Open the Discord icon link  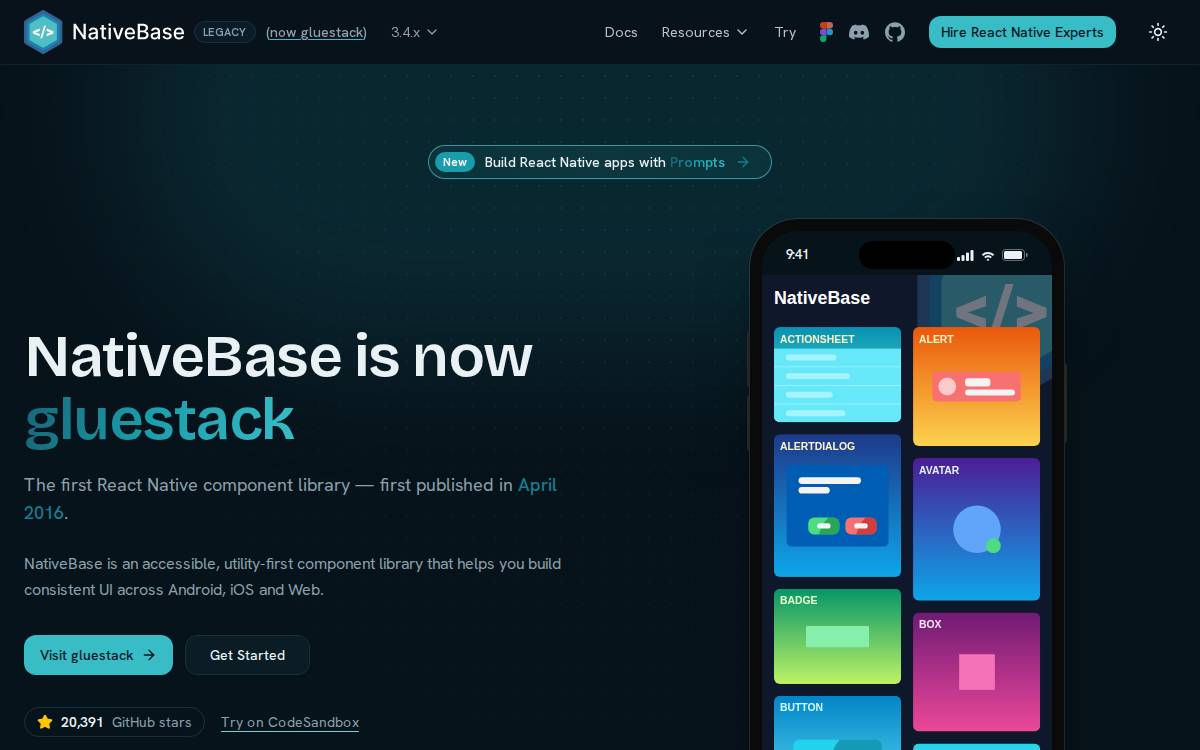tap(859, 32)
